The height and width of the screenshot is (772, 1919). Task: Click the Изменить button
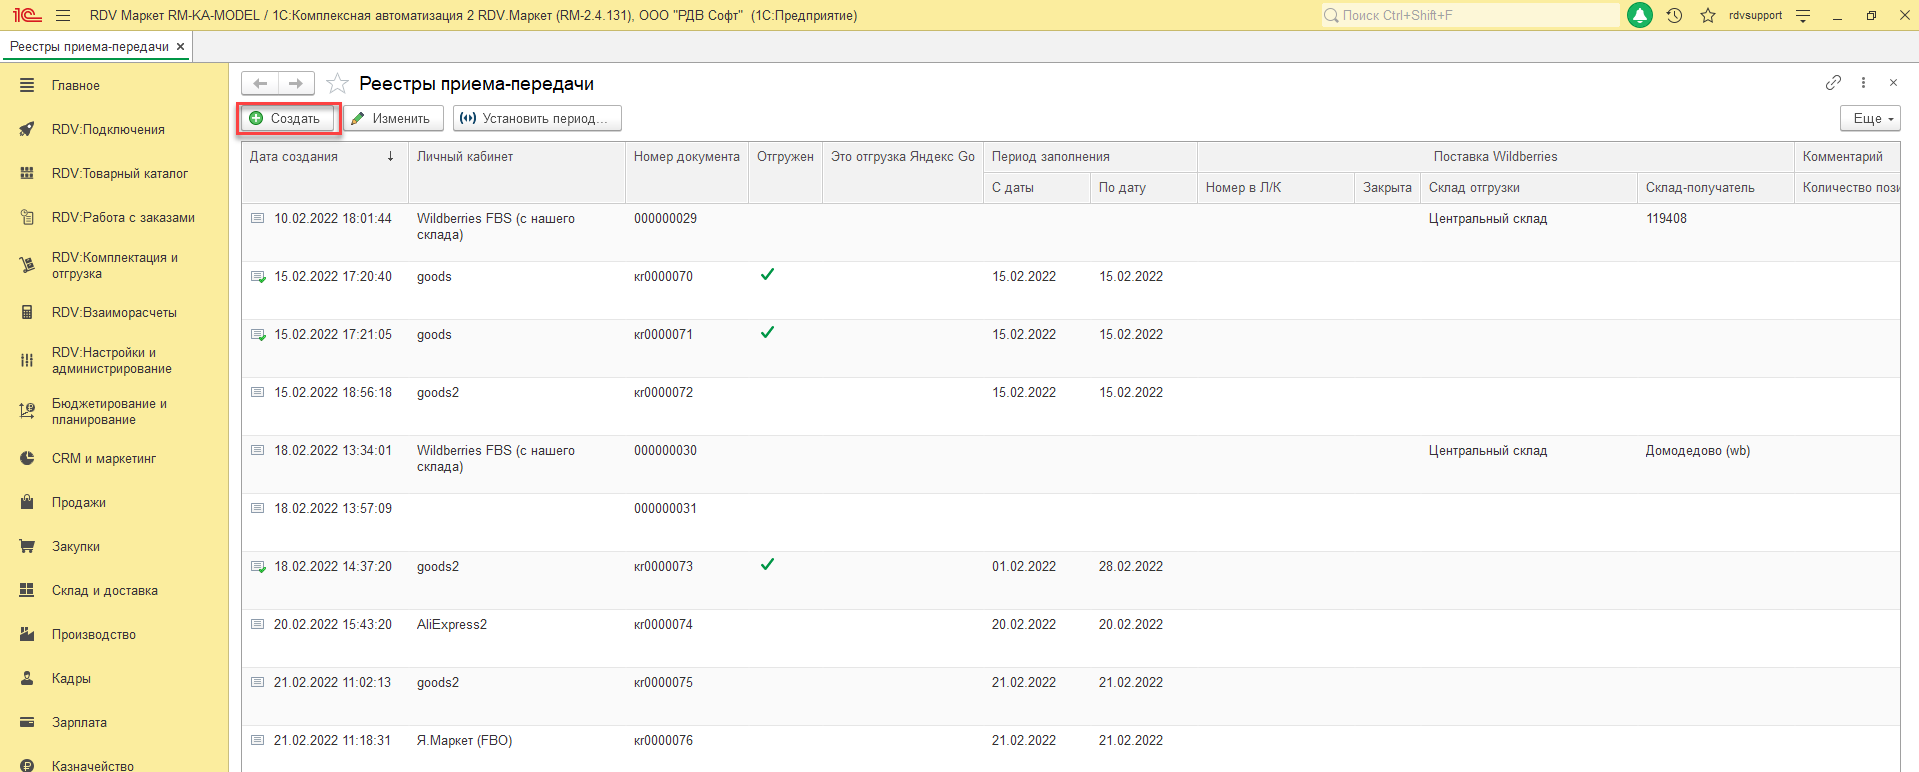pyautogui.click(x=391, y=118)
